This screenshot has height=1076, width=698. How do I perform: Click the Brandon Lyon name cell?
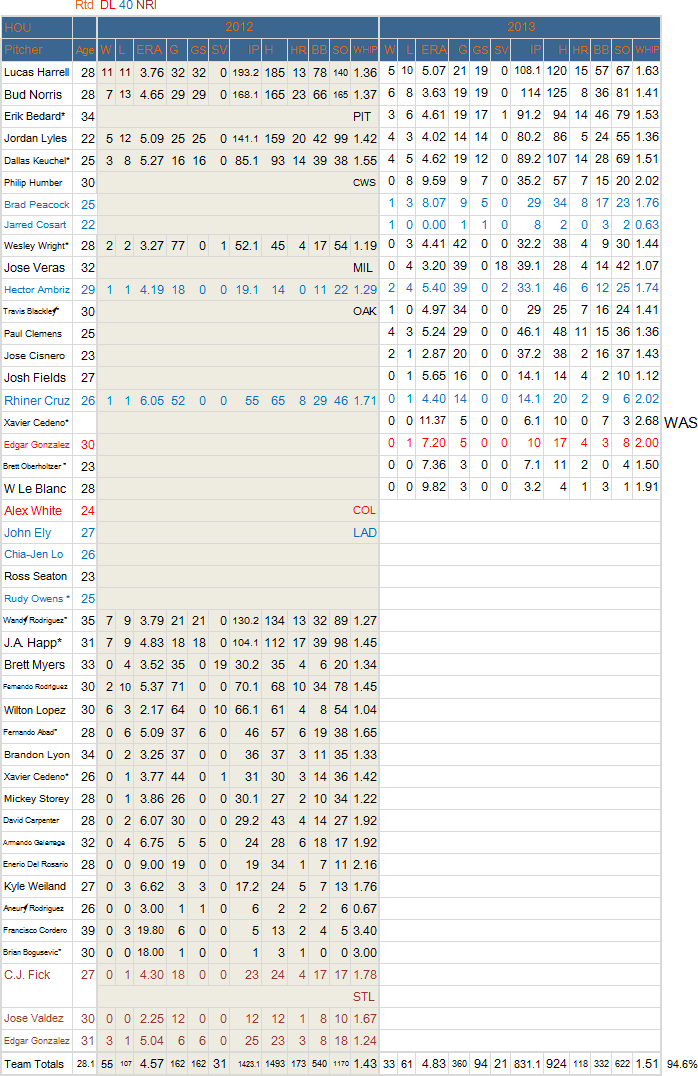pyautogui.click(x=37, y=754)
